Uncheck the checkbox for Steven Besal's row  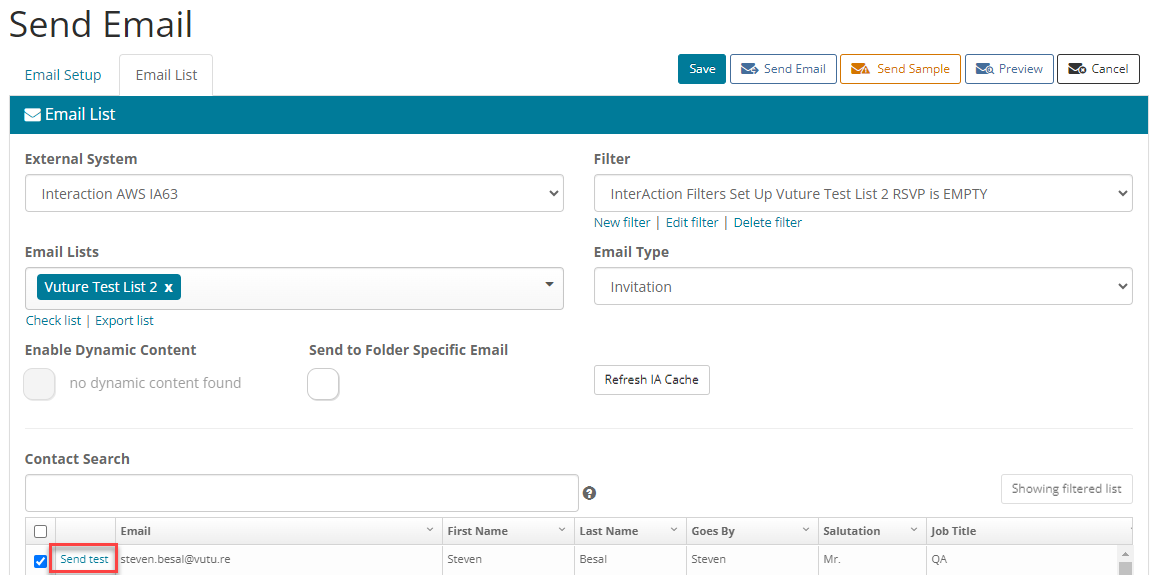[40, 562]
